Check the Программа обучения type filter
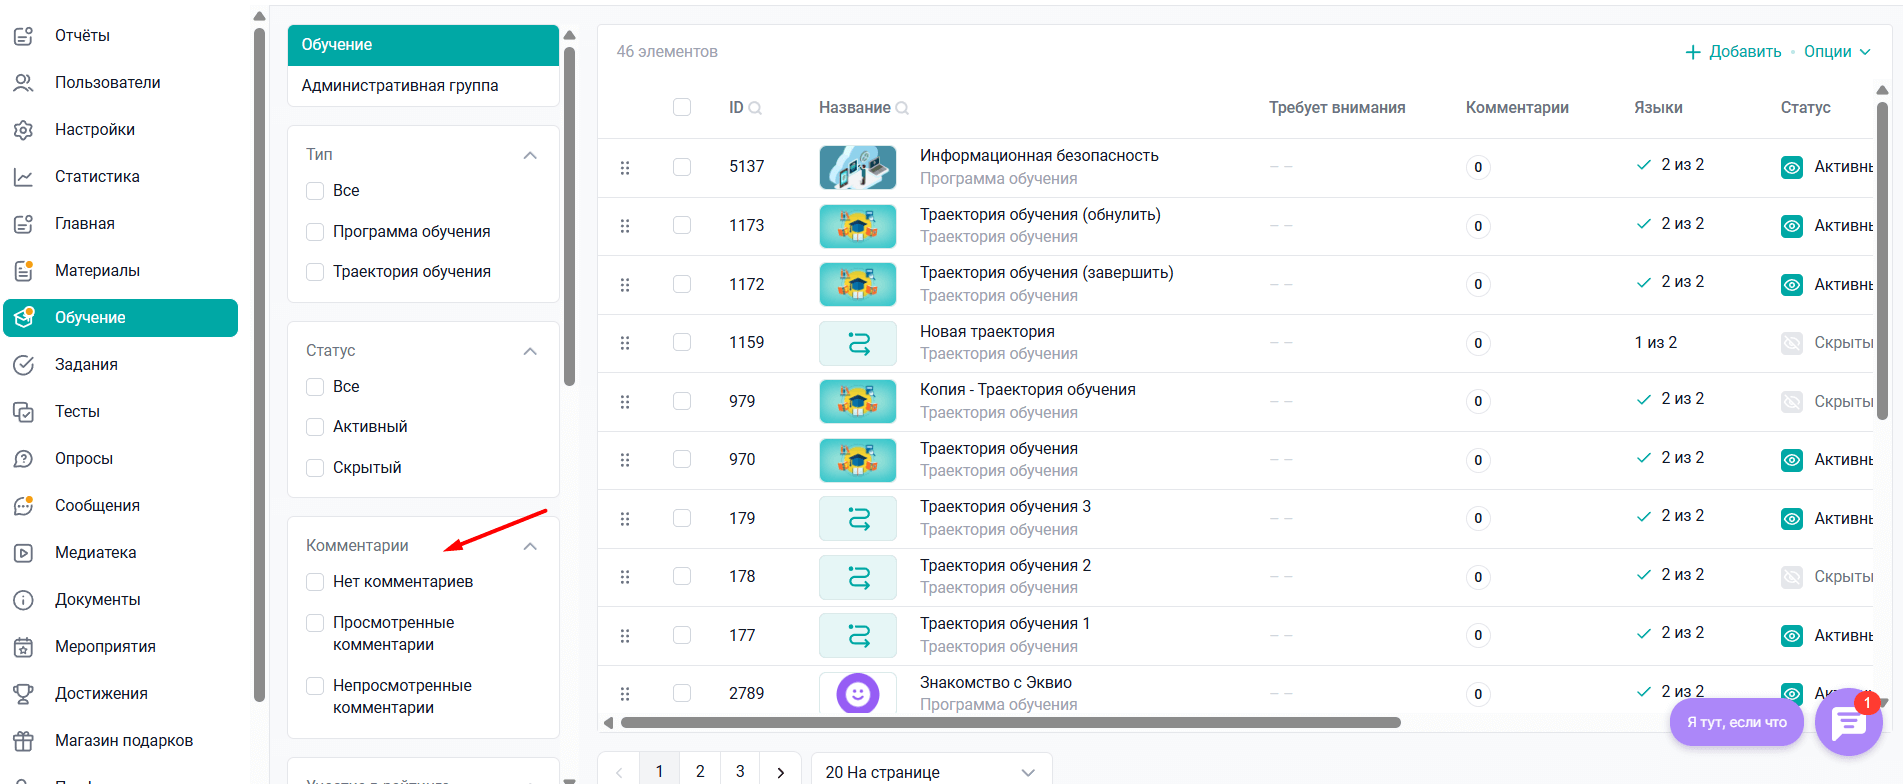The image size is (1903, 784). [x=315, y=232]
